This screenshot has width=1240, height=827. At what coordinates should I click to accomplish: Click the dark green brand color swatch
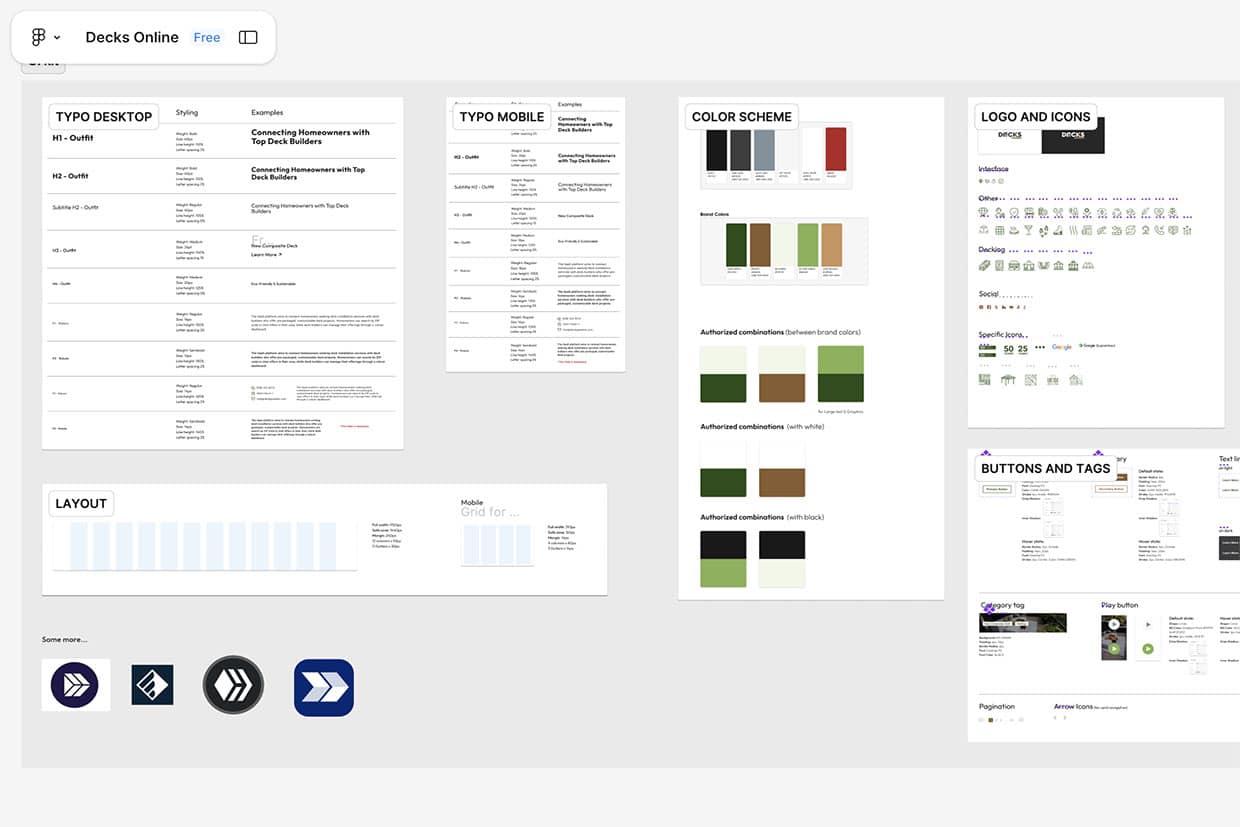[x=736, y=245]
